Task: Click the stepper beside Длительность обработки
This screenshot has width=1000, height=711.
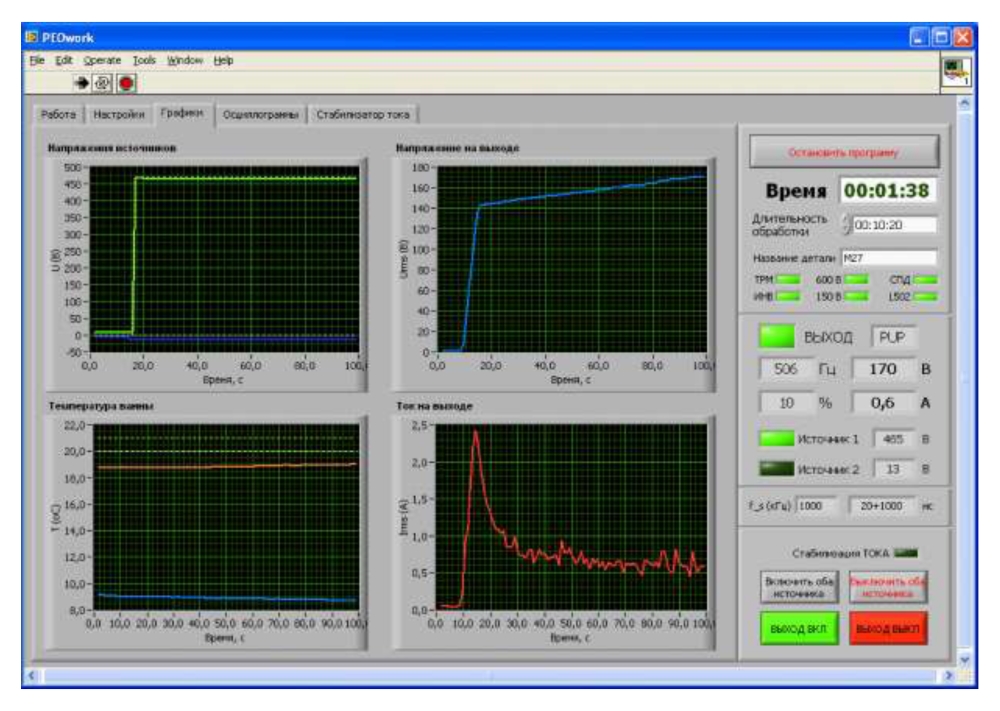Action: 846,224
